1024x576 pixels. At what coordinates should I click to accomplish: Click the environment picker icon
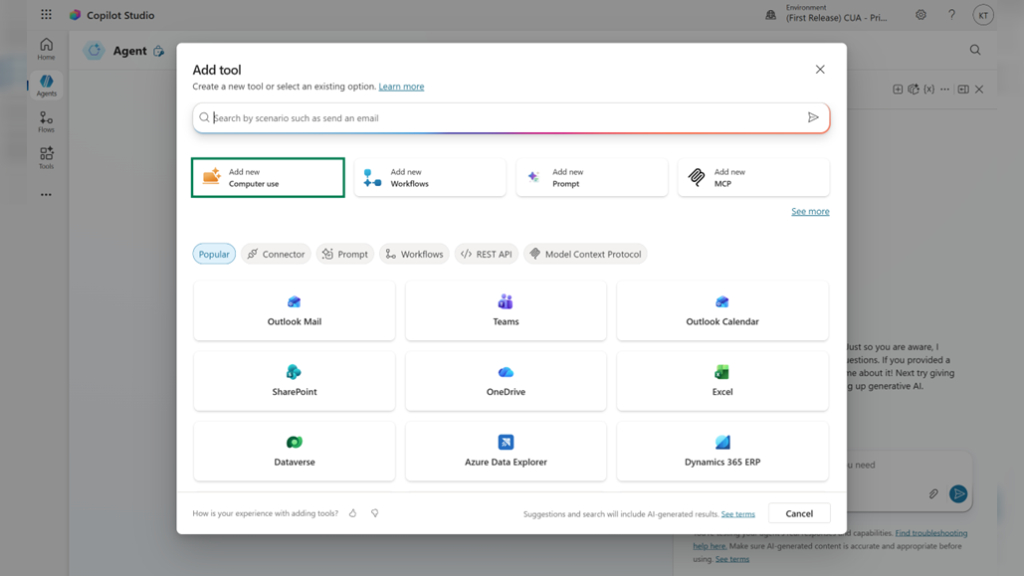[771, 14]
